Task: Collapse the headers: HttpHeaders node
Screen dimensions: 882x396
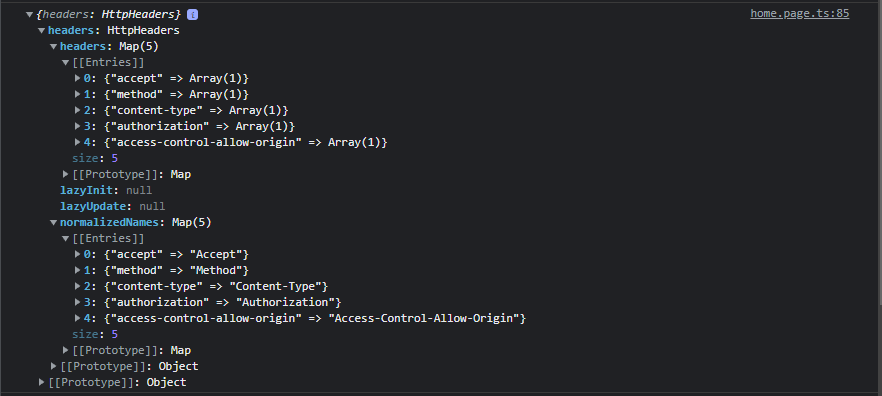Action: [x=42, y=30]
